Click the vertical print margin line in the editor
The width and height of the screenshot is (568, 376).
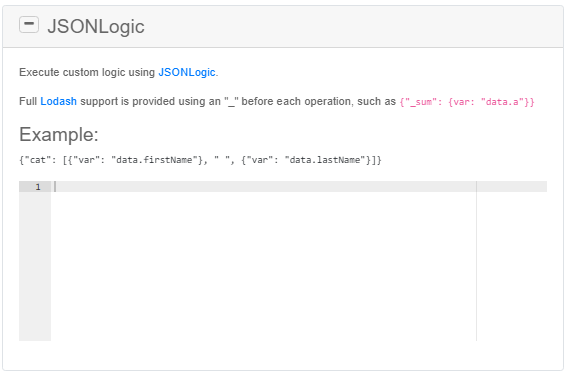(476, 261)
